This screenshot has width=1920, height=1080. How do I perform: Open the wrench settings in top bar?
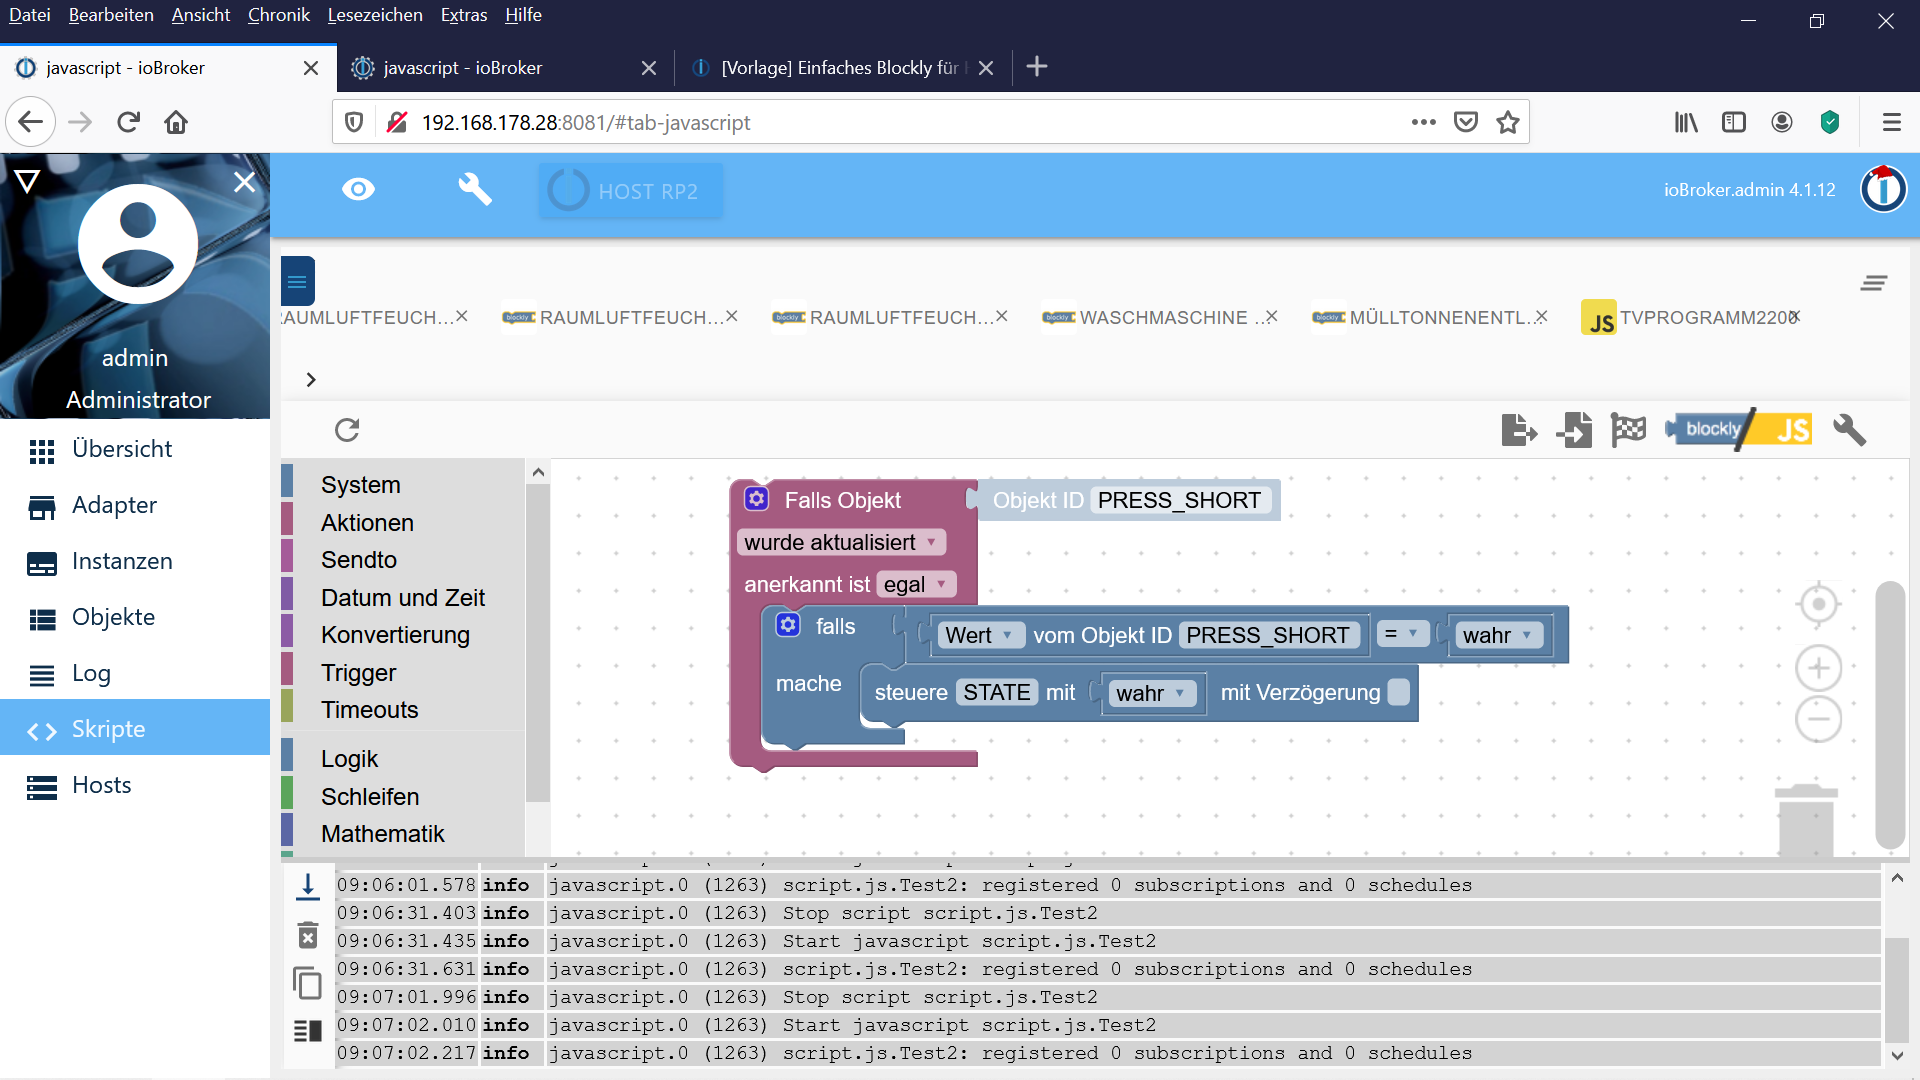[474, 189]
